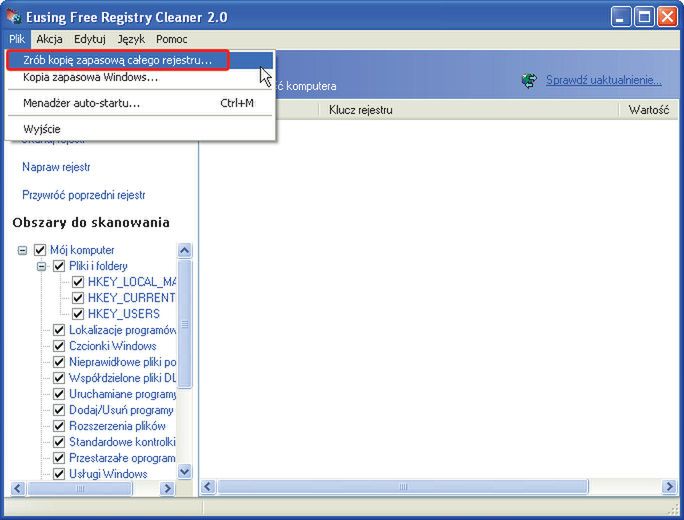684x520 pixels.
Task: Click results list horizontal scrollbar thumb
Action: click(x=403, y=486)
